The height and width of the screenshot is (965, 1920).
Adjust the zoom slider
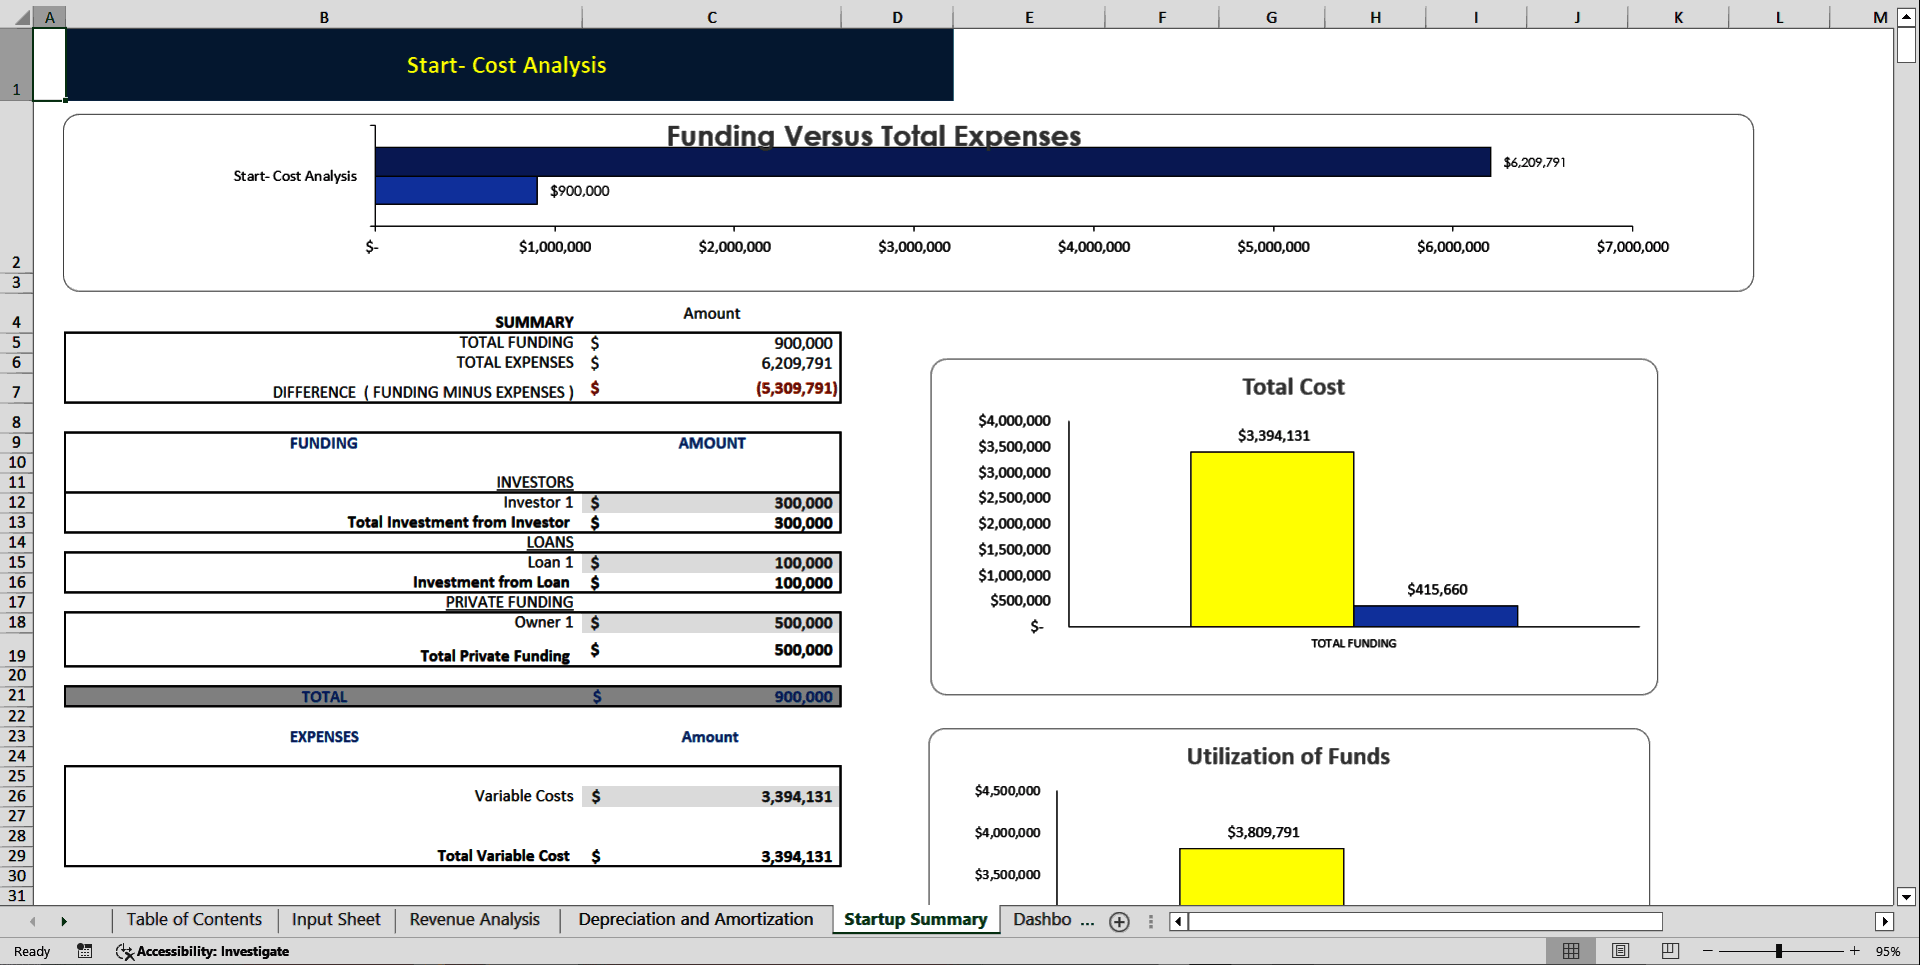(1779, 951)
